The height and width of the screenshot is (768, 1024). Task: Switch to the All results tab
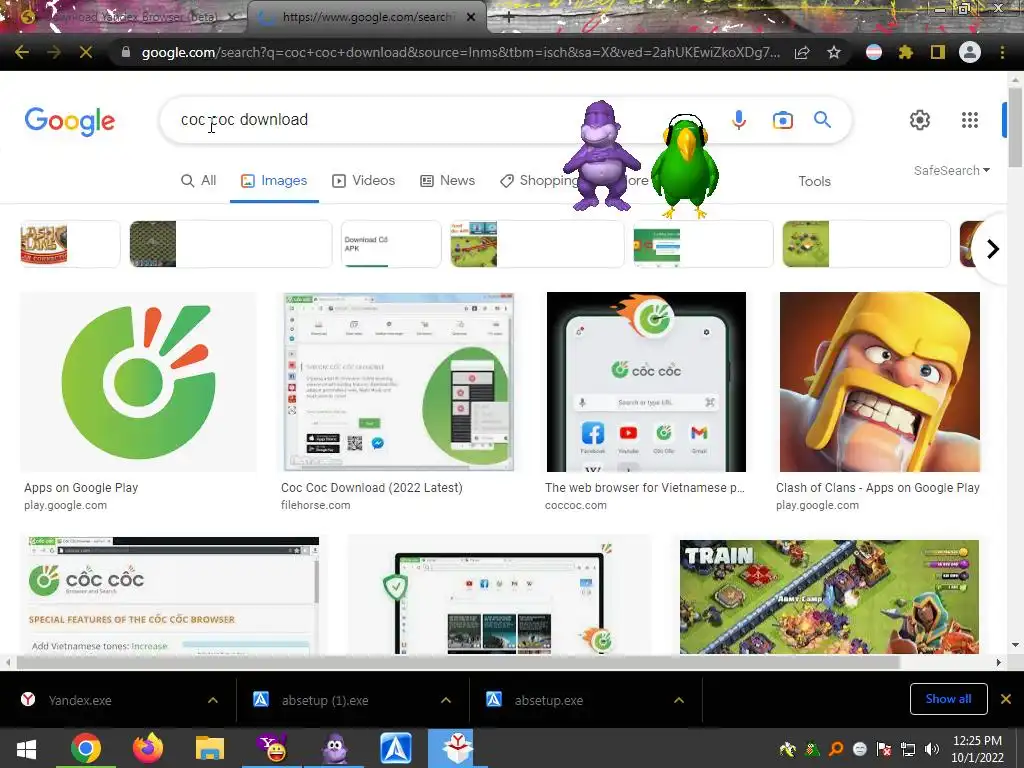pyautogui.click(x=199, y=181)
